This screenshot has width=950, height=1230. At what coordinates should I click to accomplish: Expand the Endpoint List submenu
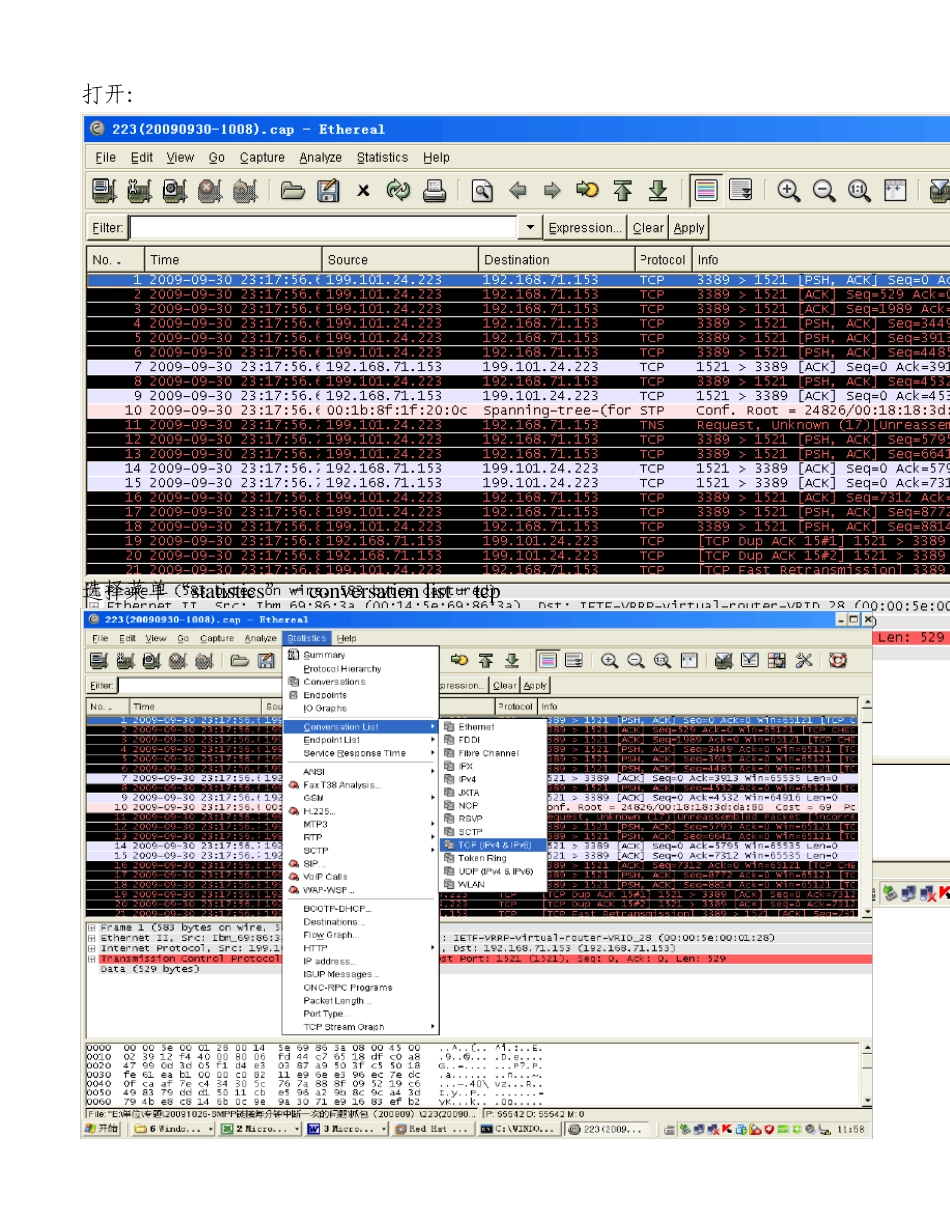pyautogui.click(x=362, y=739)
